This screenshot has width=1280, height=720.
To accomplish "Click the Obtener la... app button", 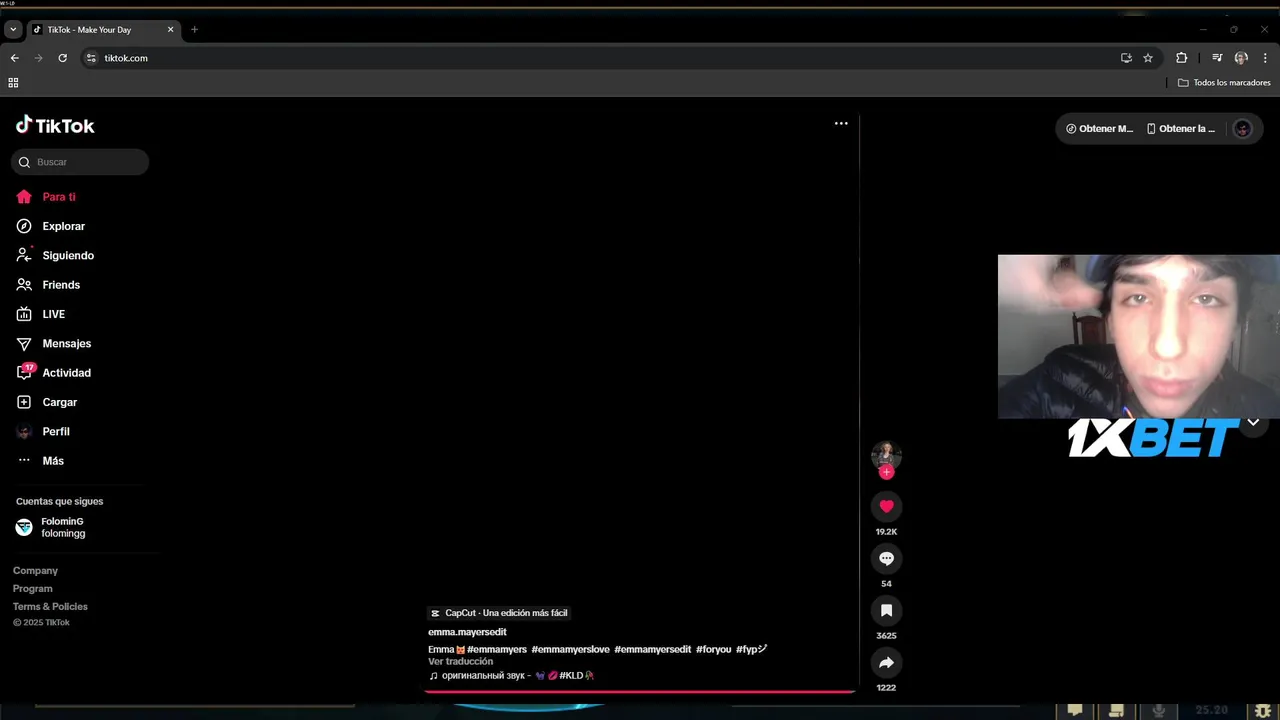I will point(1181,129).
